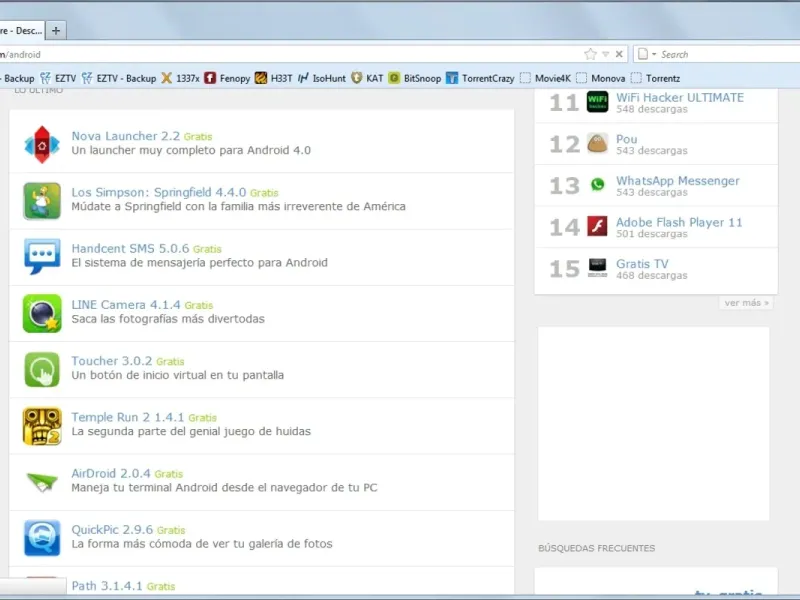
Task: Click the text 'La segunda parte del genial juego de huidas'
Action: pyautogui.click(x=191, y=431)
